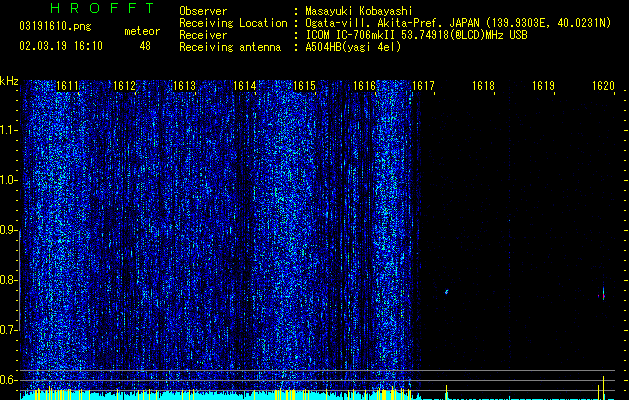This screenshot has height=400, width=629.
Task: Click the 1616 time marker
Action: [x=364, y=86]
